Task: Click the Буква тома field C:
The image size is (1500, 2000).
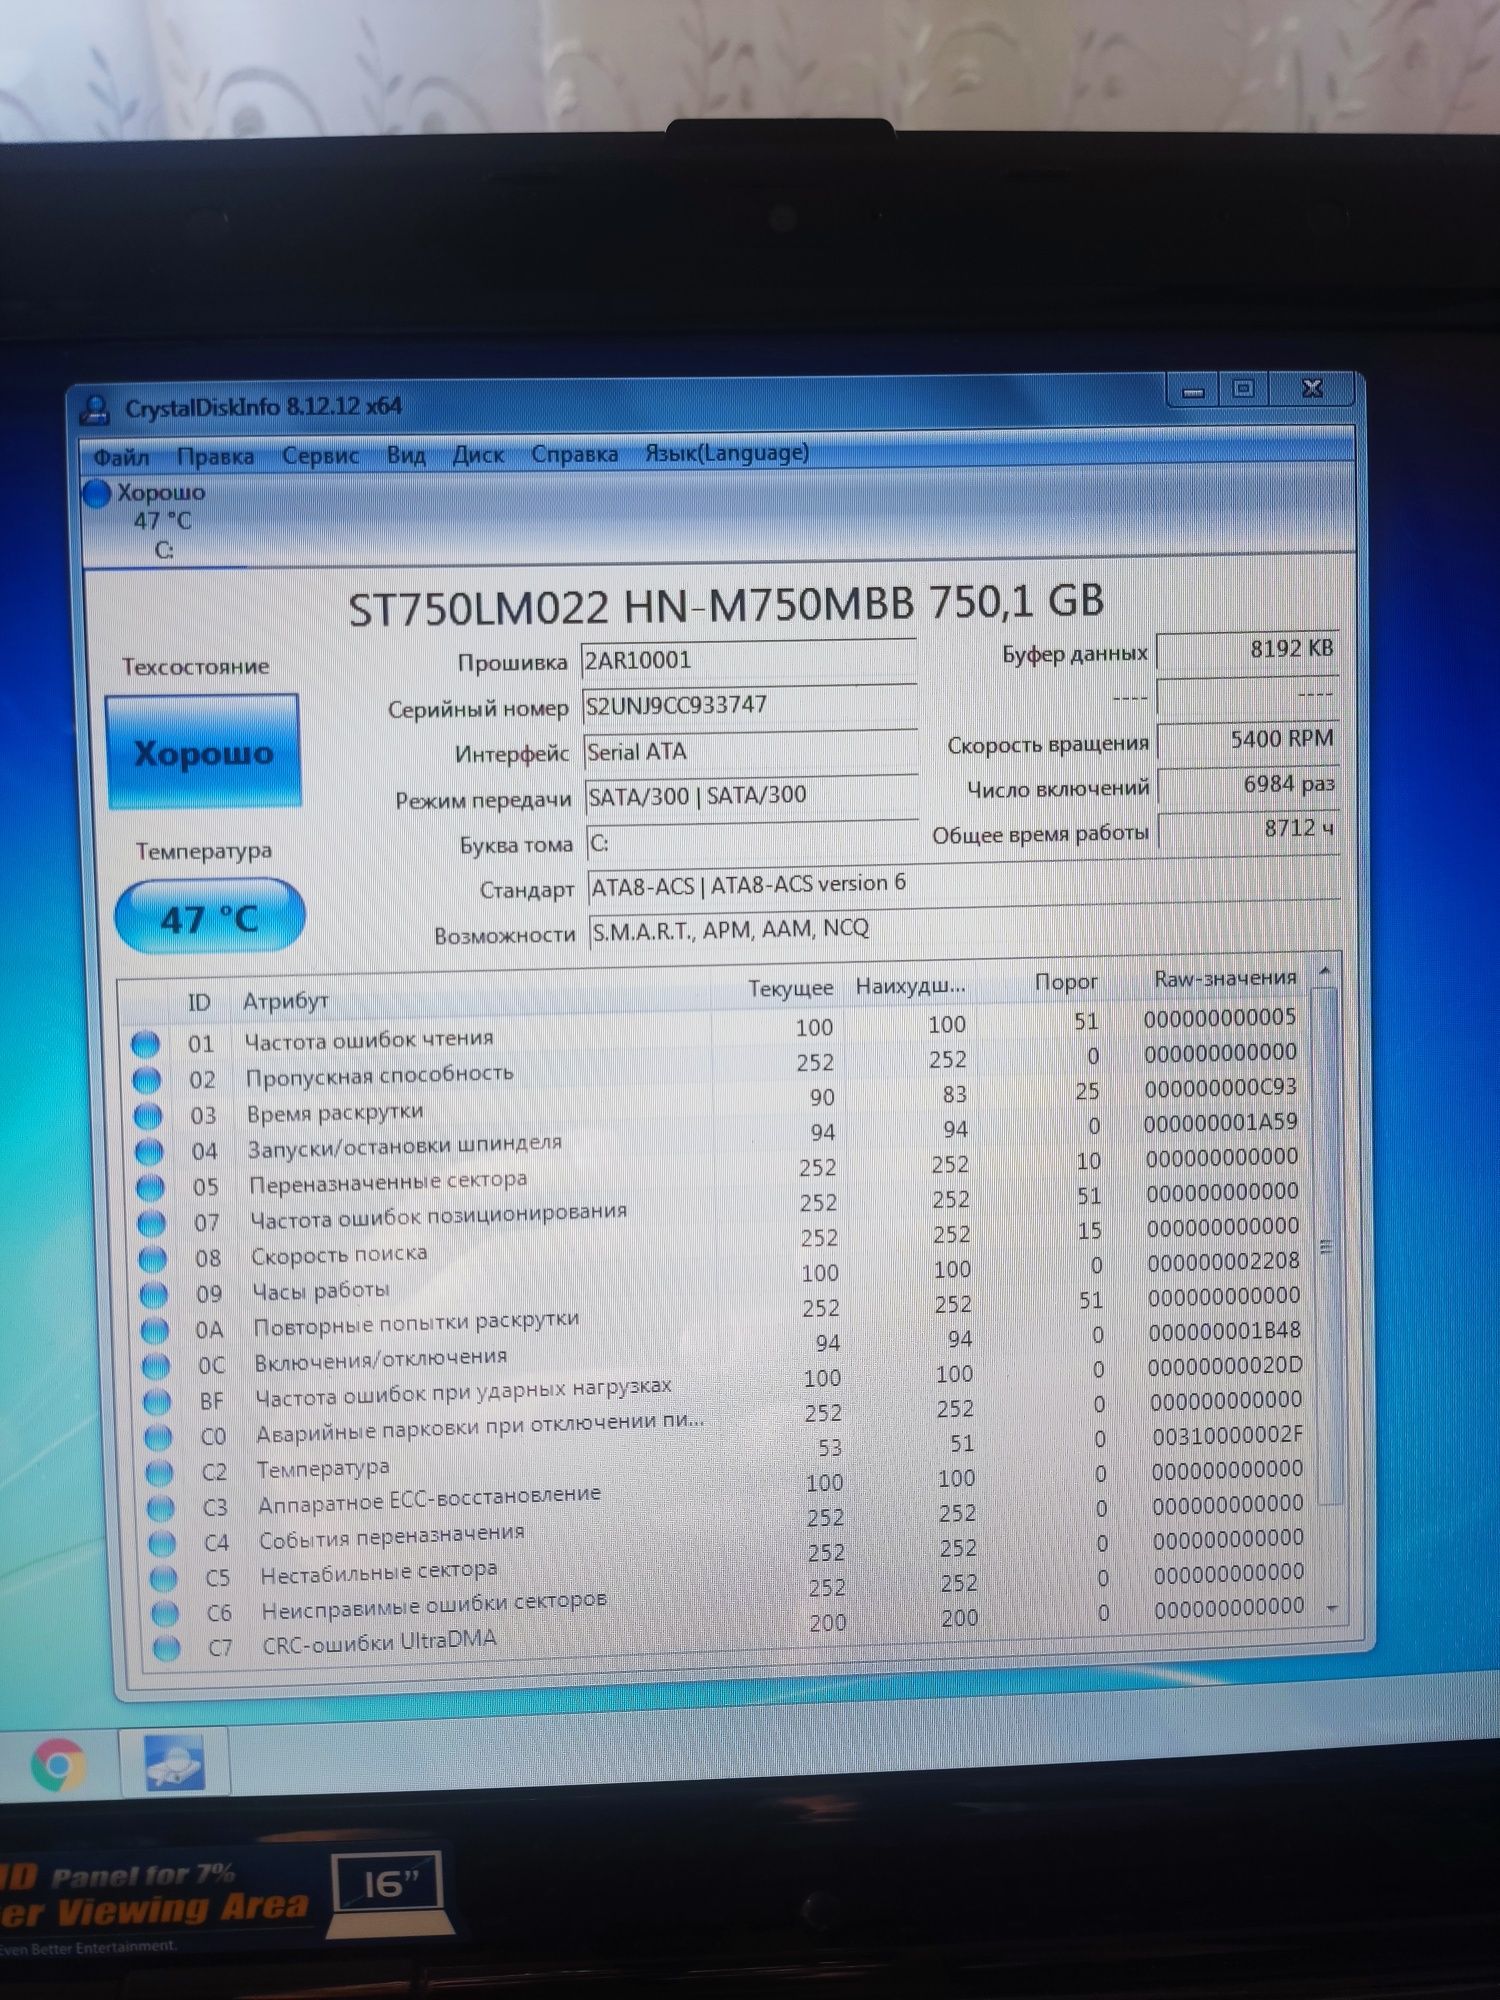Action: click(752, 842)
